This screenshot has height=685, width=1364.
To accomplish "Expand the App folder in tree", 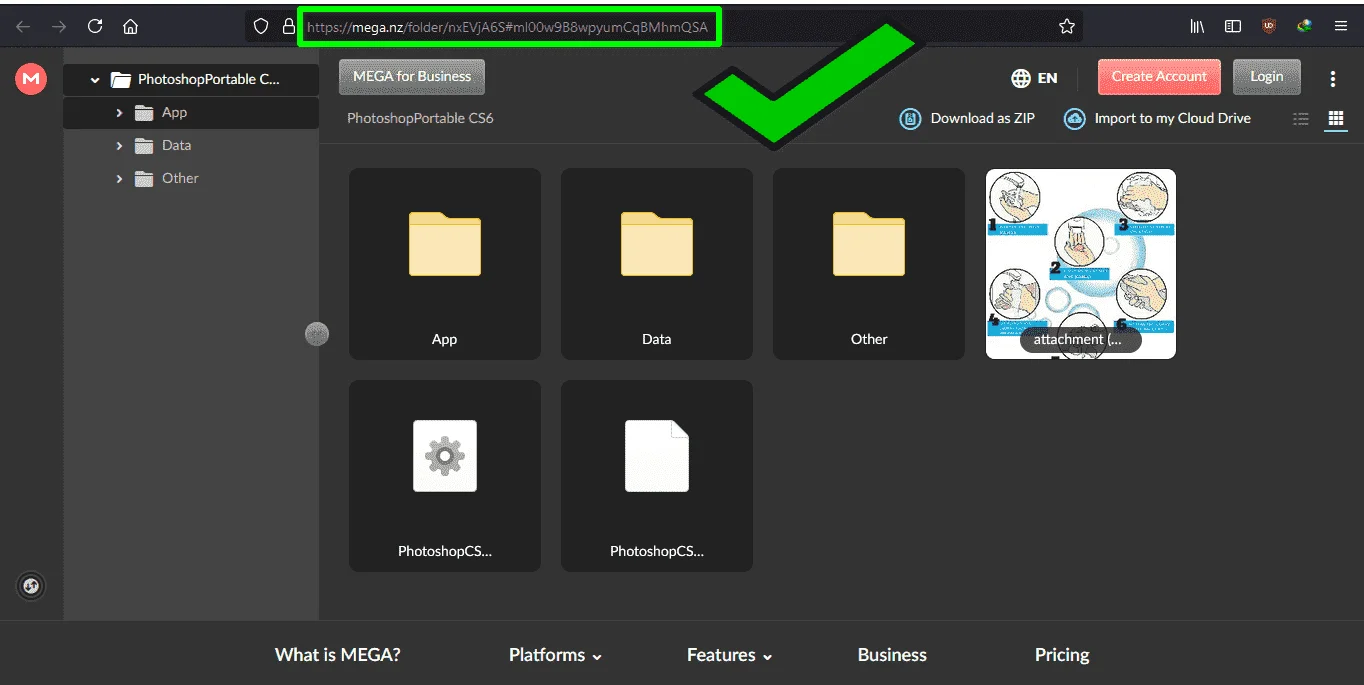I will click(119, 113).
